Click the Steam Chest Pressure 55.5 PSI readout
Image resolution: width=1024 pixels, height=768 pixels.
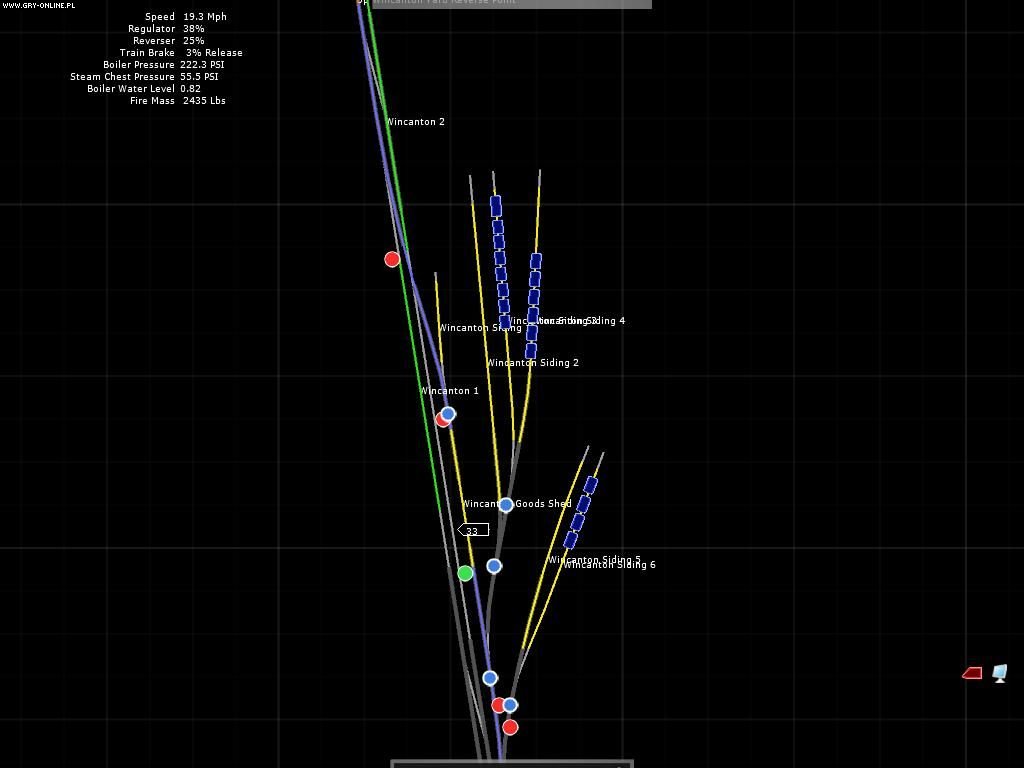click(x=144, y=76)
